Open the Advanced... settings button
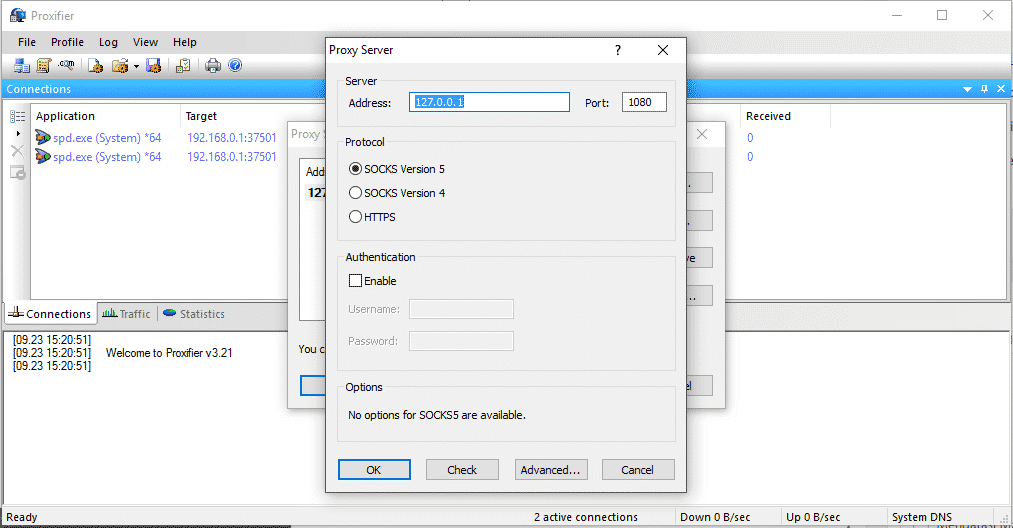This screenshot has width=1013, height=528. click(550, 470)
